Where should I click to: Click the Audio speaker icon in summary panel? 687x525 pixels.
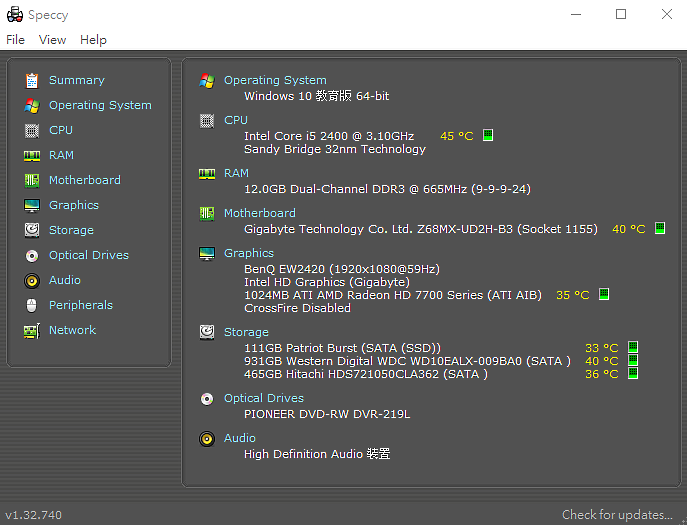(x=207, y=438)
